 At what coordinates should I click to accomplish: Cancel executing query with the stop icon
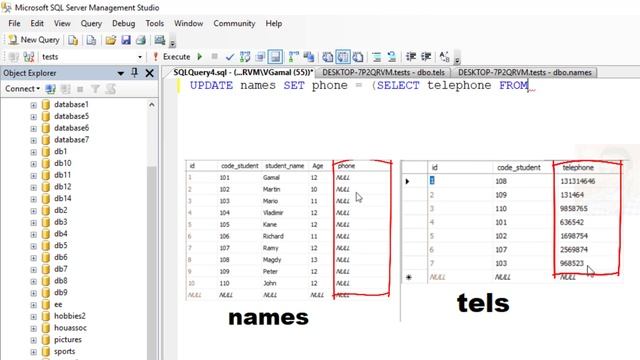(214, 57)
